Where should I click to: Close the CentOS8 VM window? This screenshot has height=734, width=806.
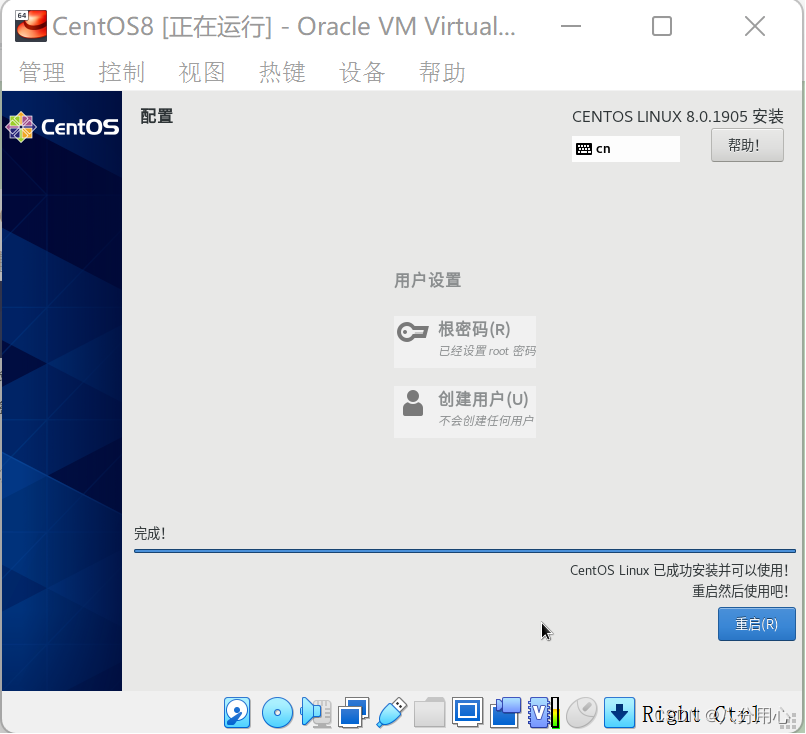click(x=755, y=26)
